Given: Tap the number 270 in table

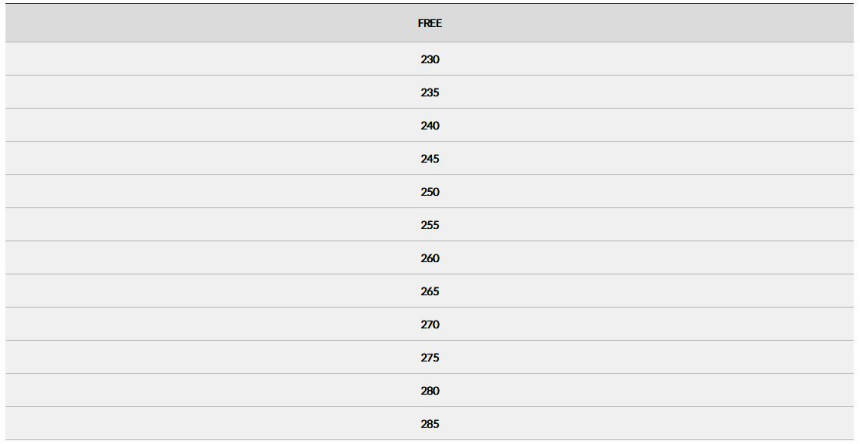Looking at the screenshot, I should tap(429, 324).
